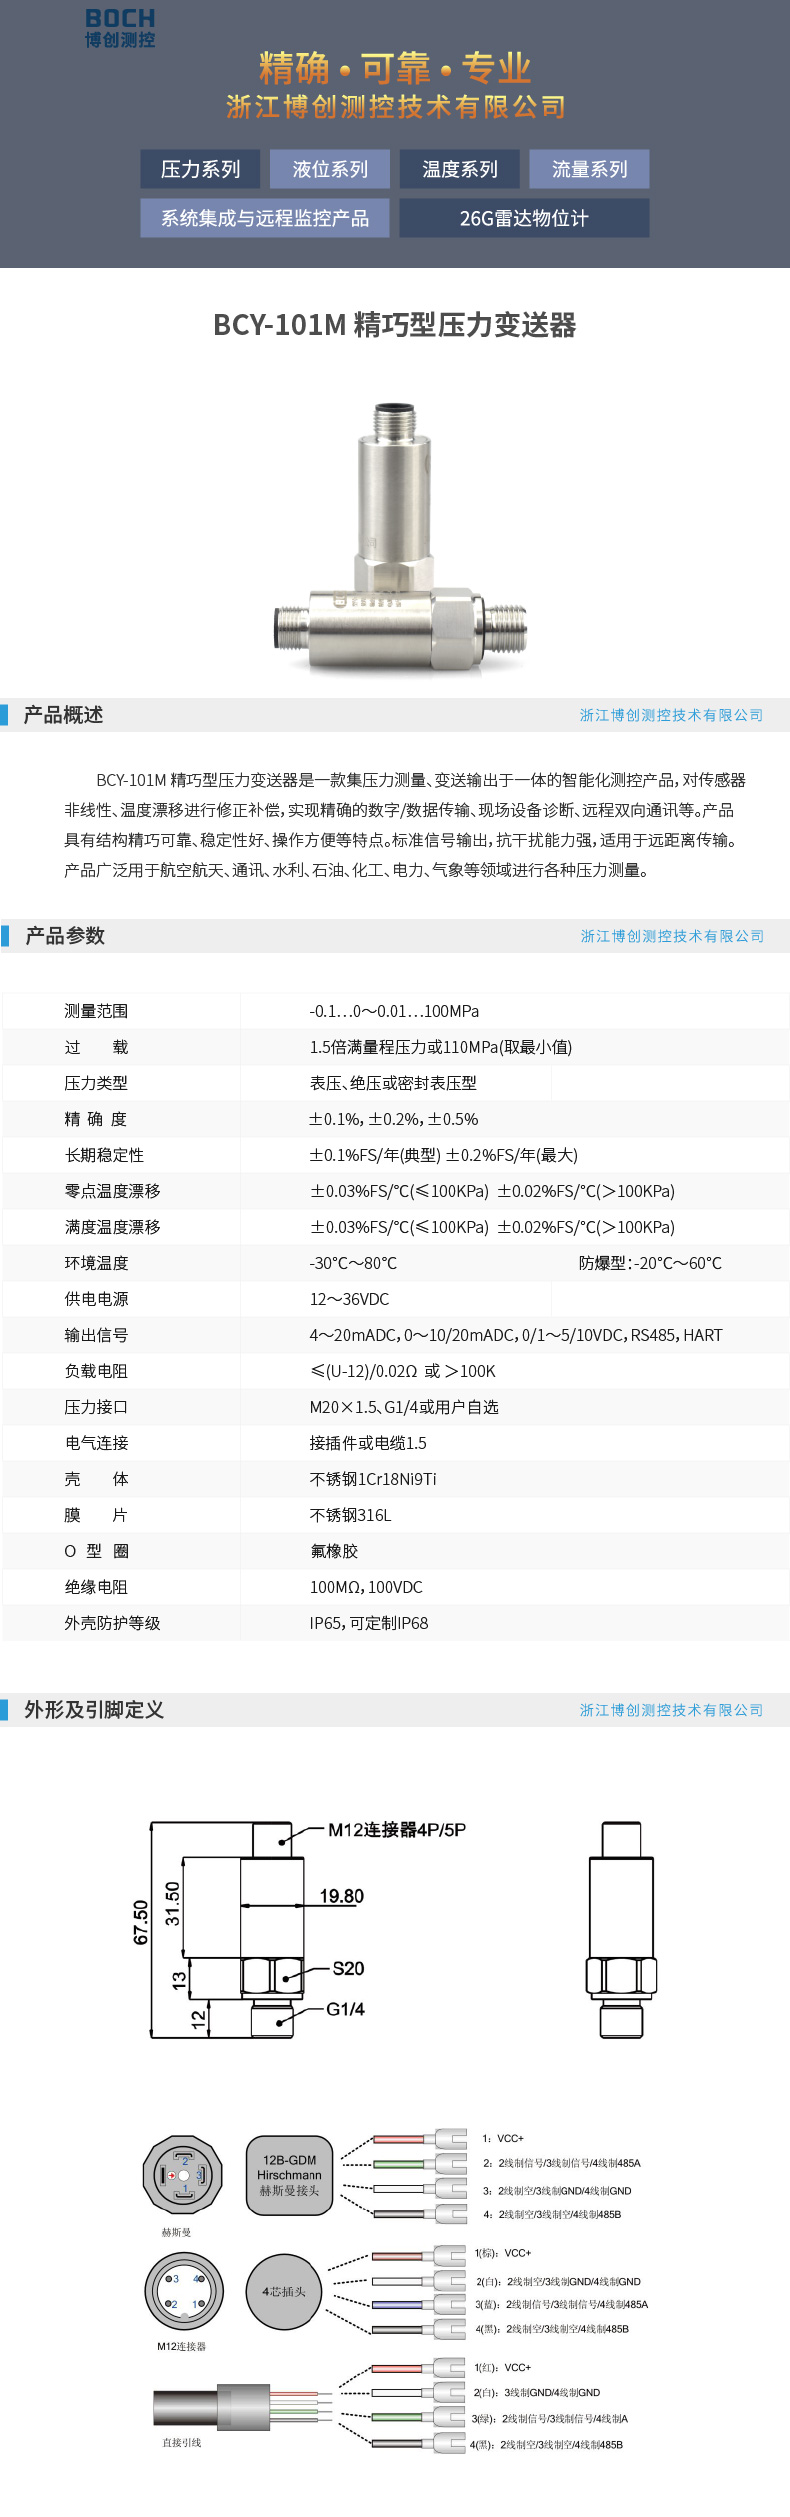Image resolution: width=790 pixels, height=2517 pixels.
Task: Click 浙江博创测控技术有限公司 beside 产品参数
Action: [x=673, y=936]
